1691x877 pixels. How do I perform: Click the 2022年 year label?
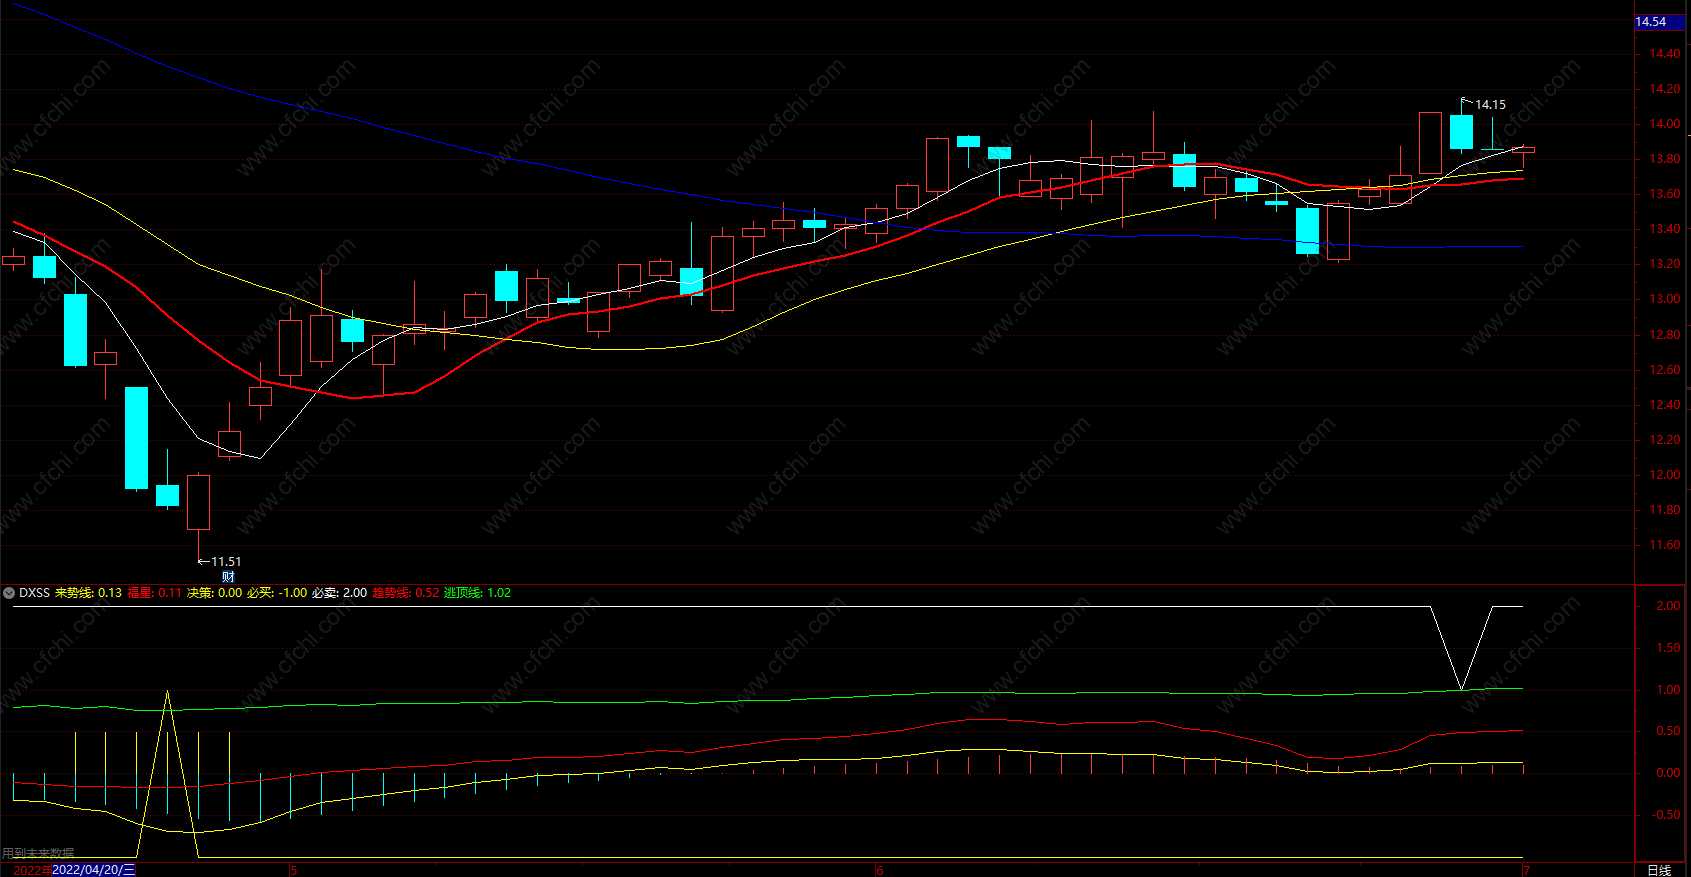click(32, 870)
